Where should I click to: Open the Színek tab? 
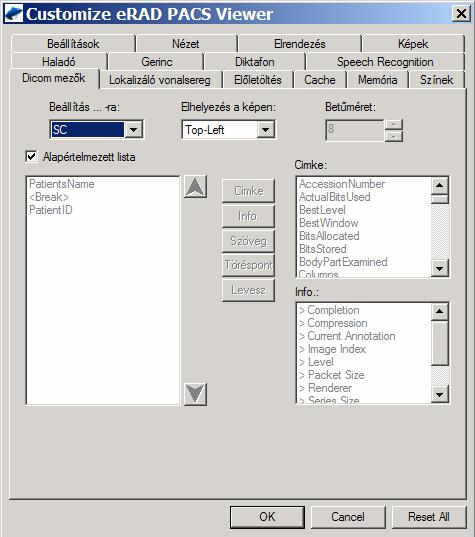(x=437, y=80)
